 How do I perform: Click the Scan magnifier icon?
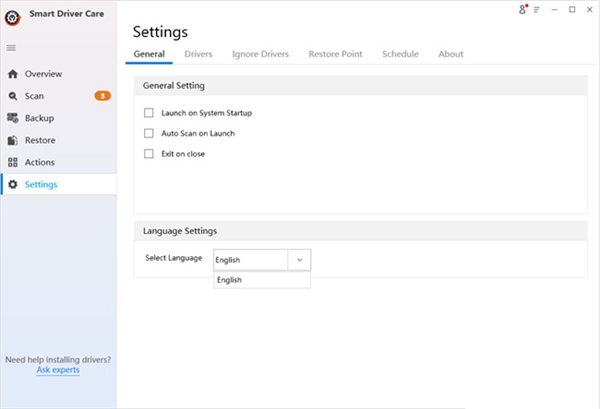tap(13, 96)
